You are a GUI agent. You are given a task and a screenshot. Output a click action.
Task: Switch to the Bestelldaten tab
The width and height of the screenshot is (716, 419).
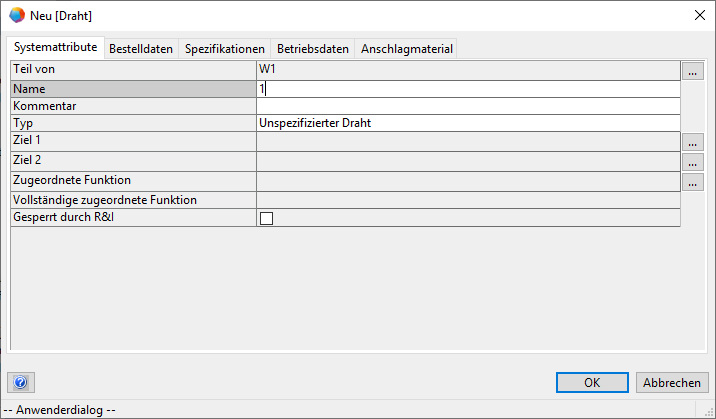(141, 48)
